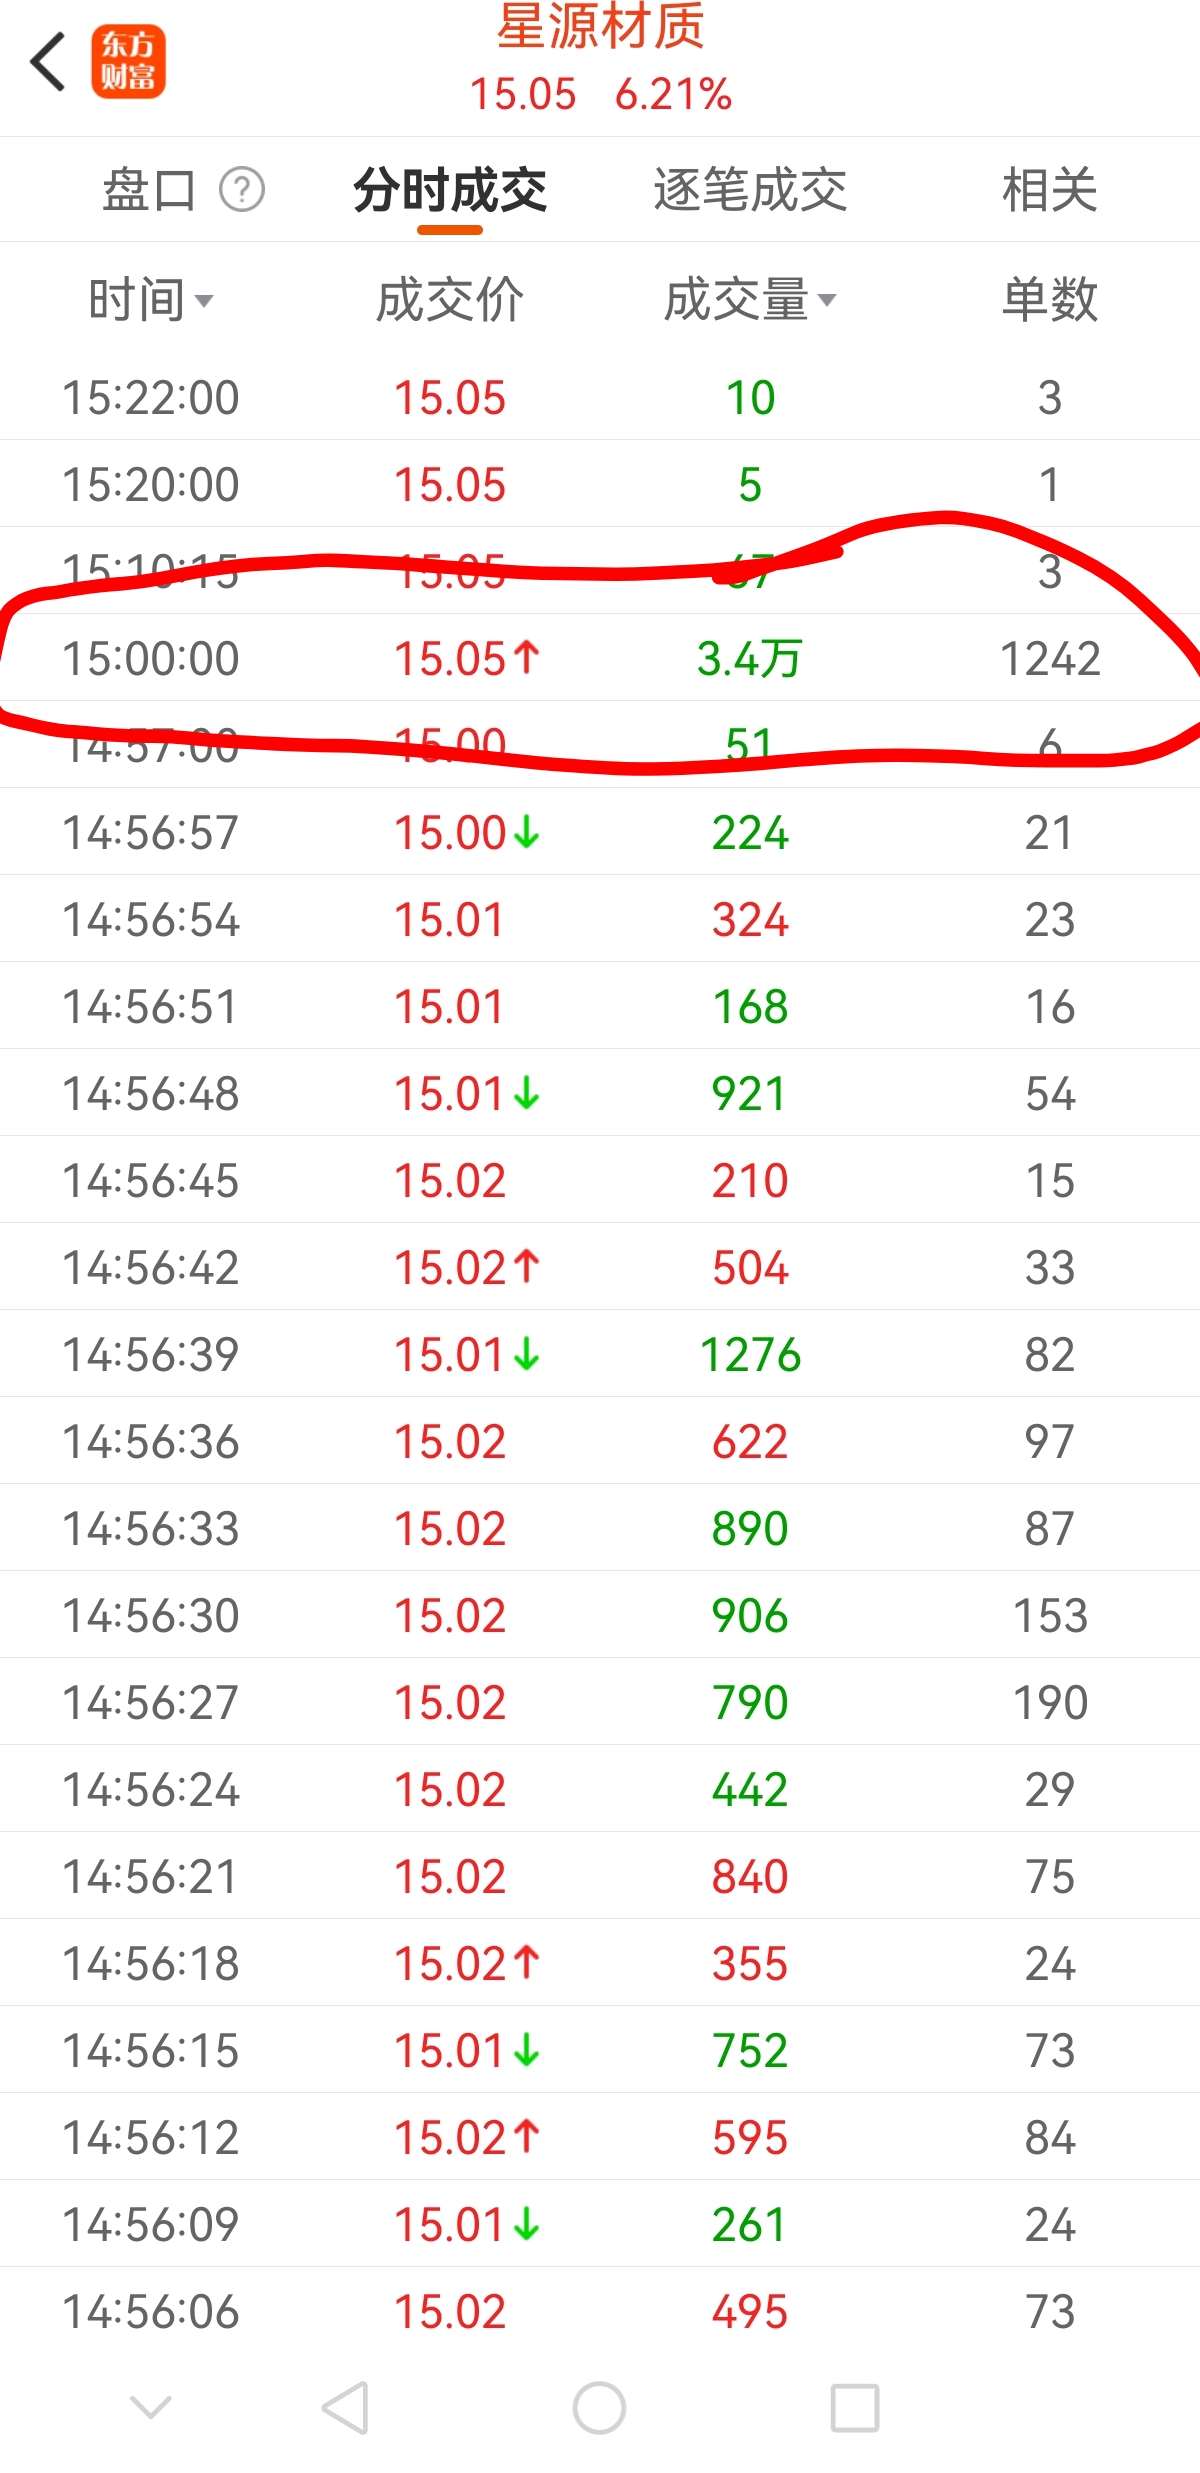Tap the Android back triangle button
The width and height of the screenshot is (1200, 2473).
(345, 2407)
